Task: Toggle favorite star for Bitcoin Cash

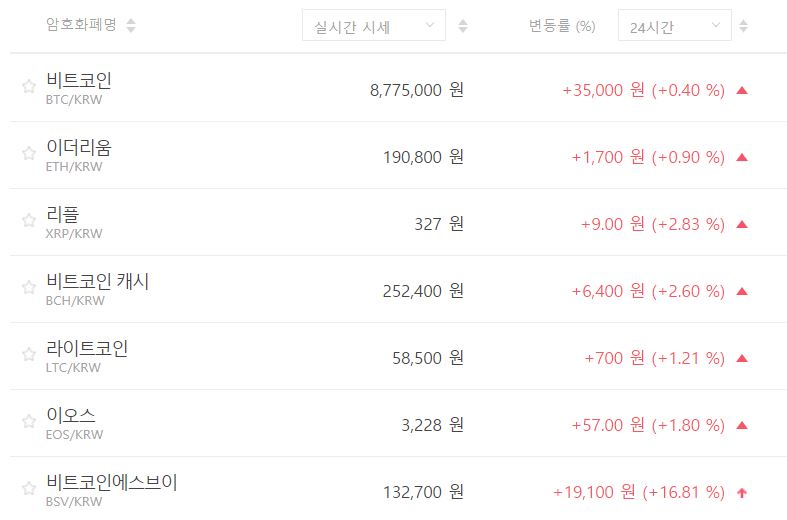Action: point(29,288)
